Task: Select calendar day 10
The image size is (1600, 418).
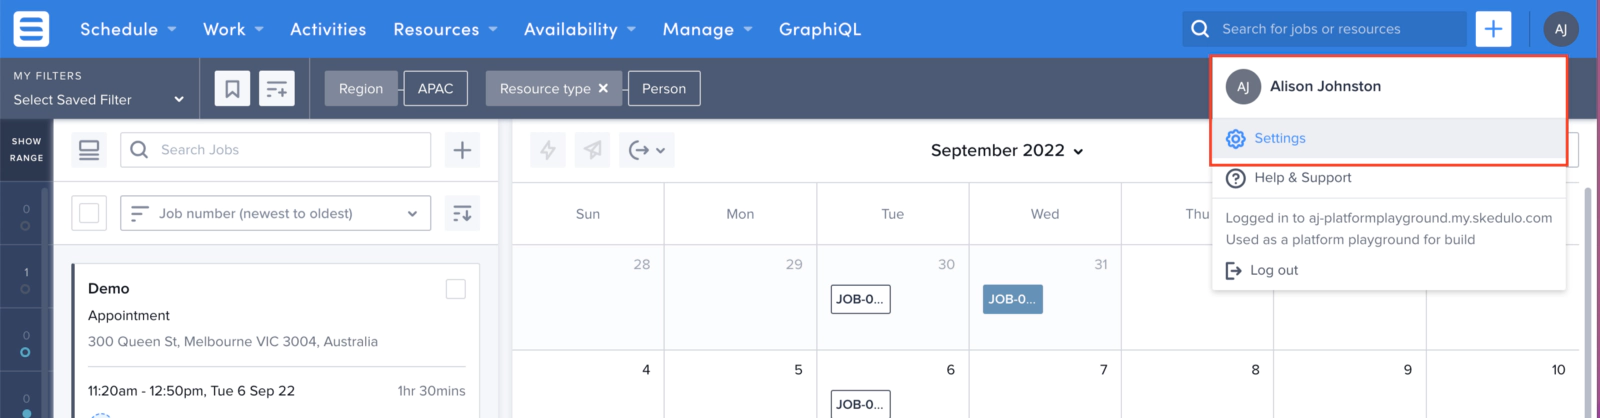Action: tap(1558, 369)
